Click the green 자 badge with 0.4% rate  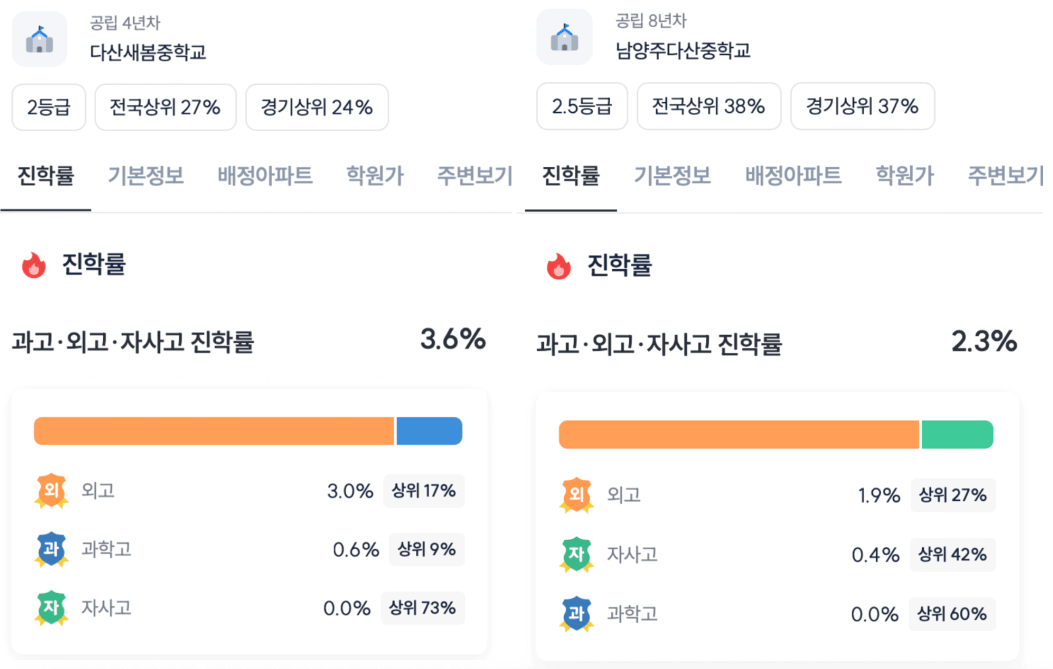[x=577, y=555]
